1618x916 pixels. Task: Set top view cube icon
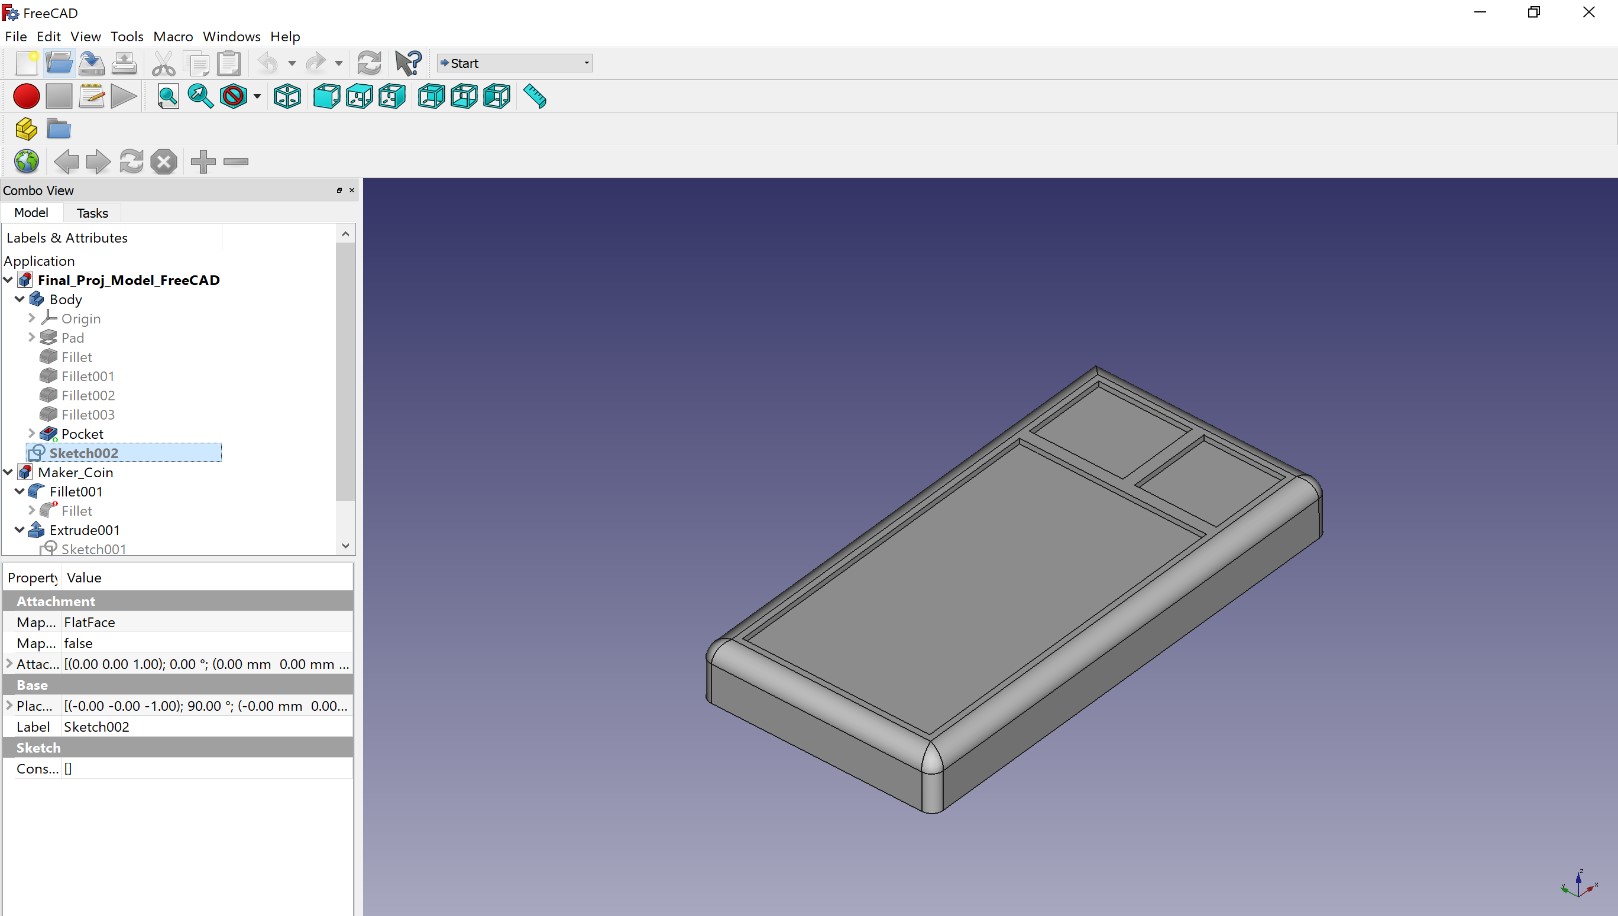(360, 96)
